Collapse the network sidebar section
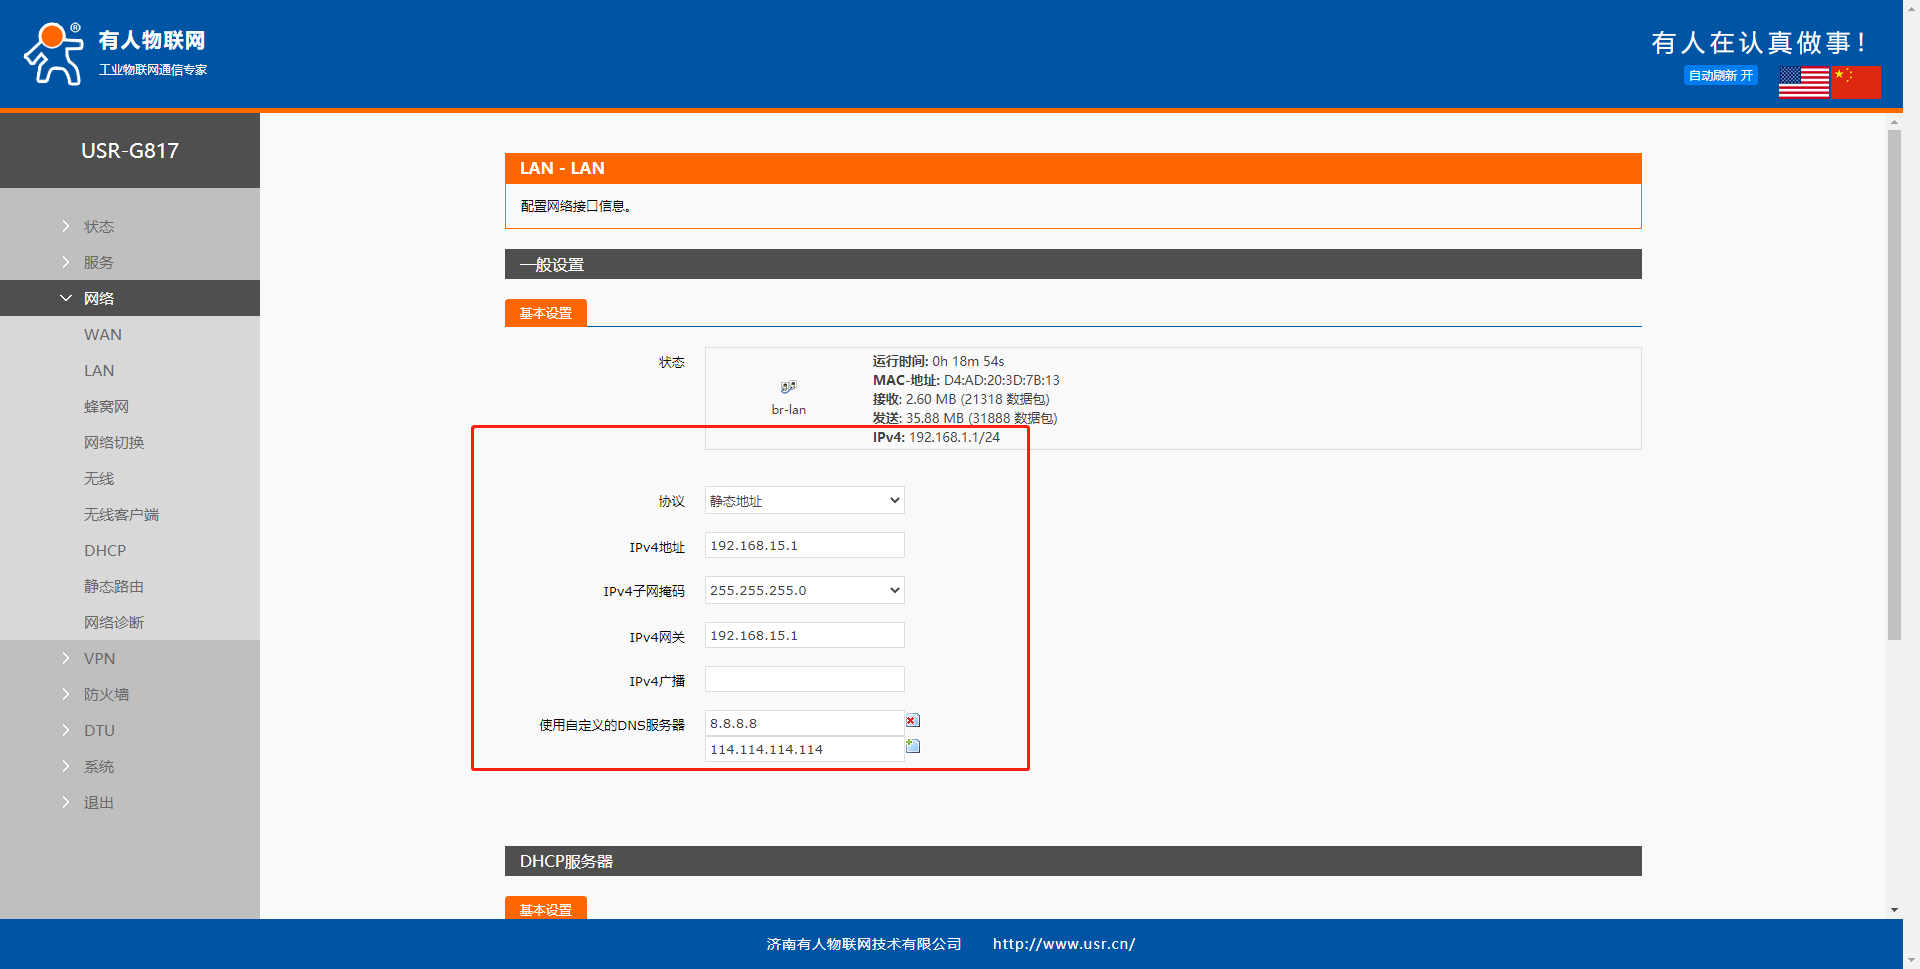Viewport: 1920px width, 969px height. point(98,299)
